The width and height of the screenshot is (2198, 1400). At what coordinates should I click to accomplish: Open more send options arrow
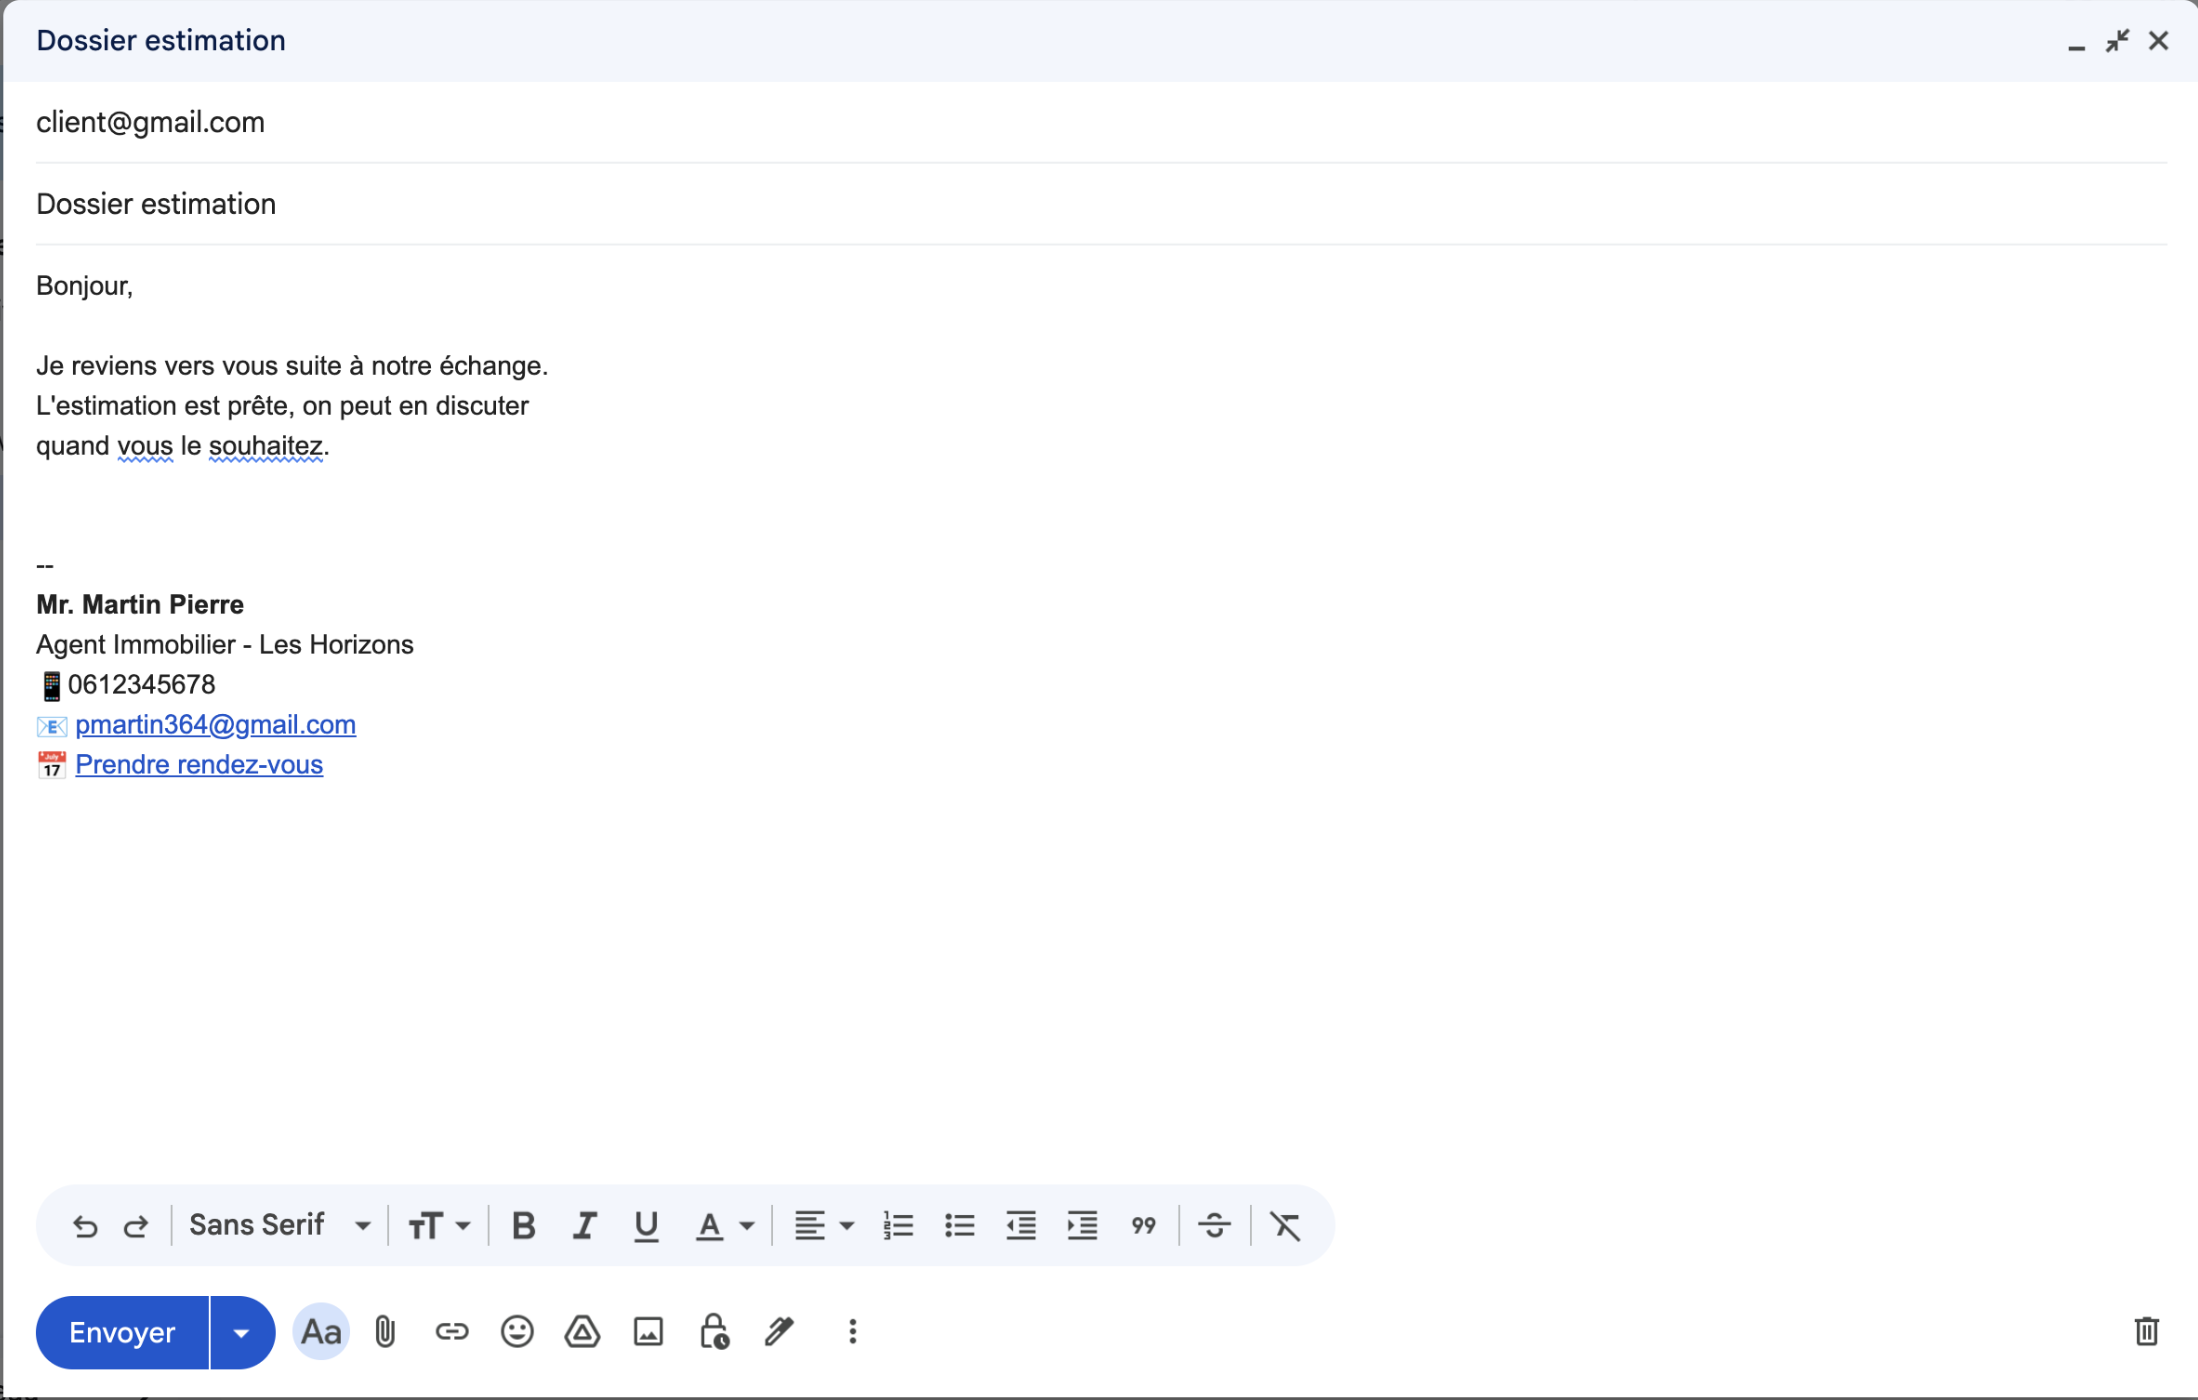(x=241, y=1332)
